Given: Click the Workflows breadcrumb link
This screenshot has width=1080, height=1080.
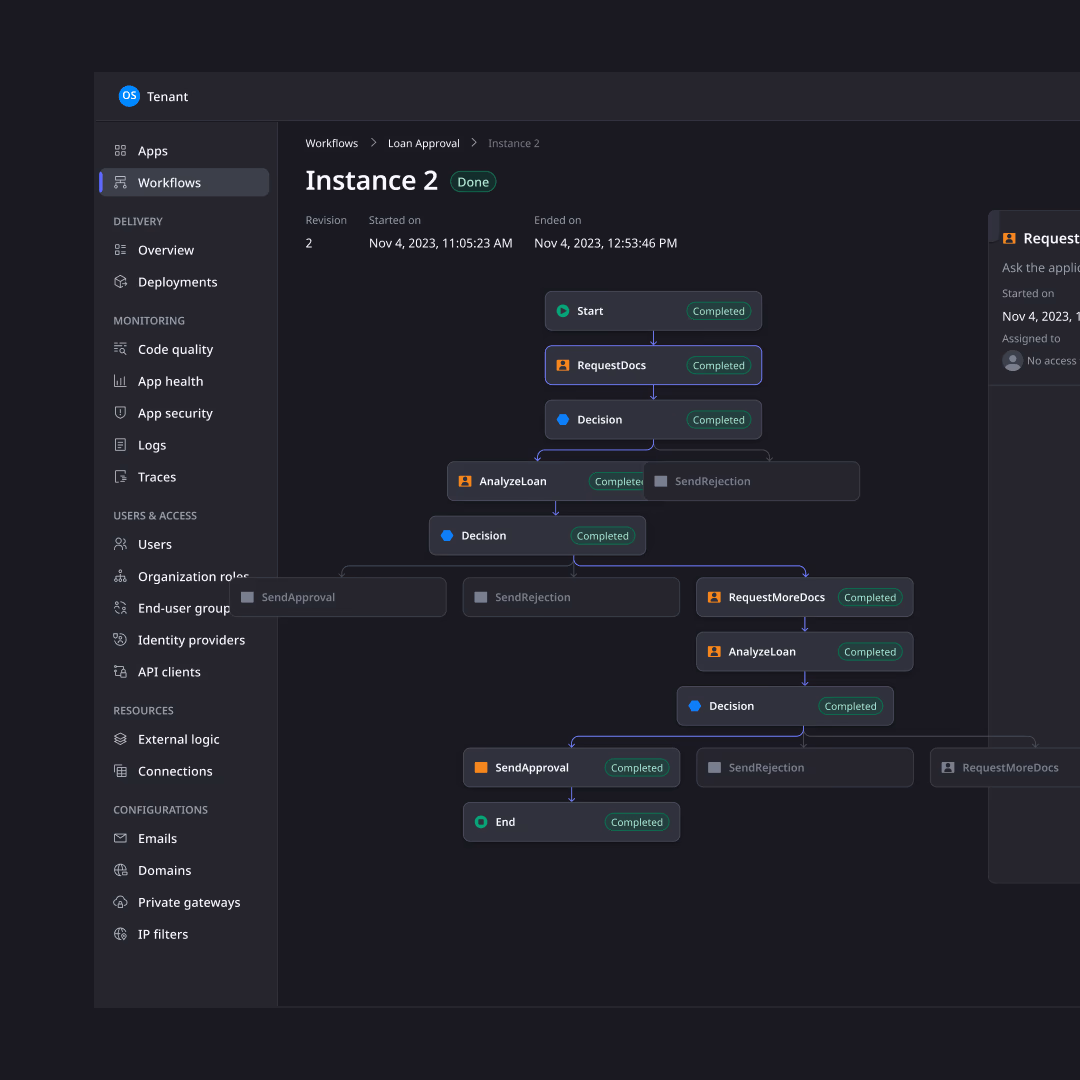Looking at the screenshot, I should click(331, 143).
